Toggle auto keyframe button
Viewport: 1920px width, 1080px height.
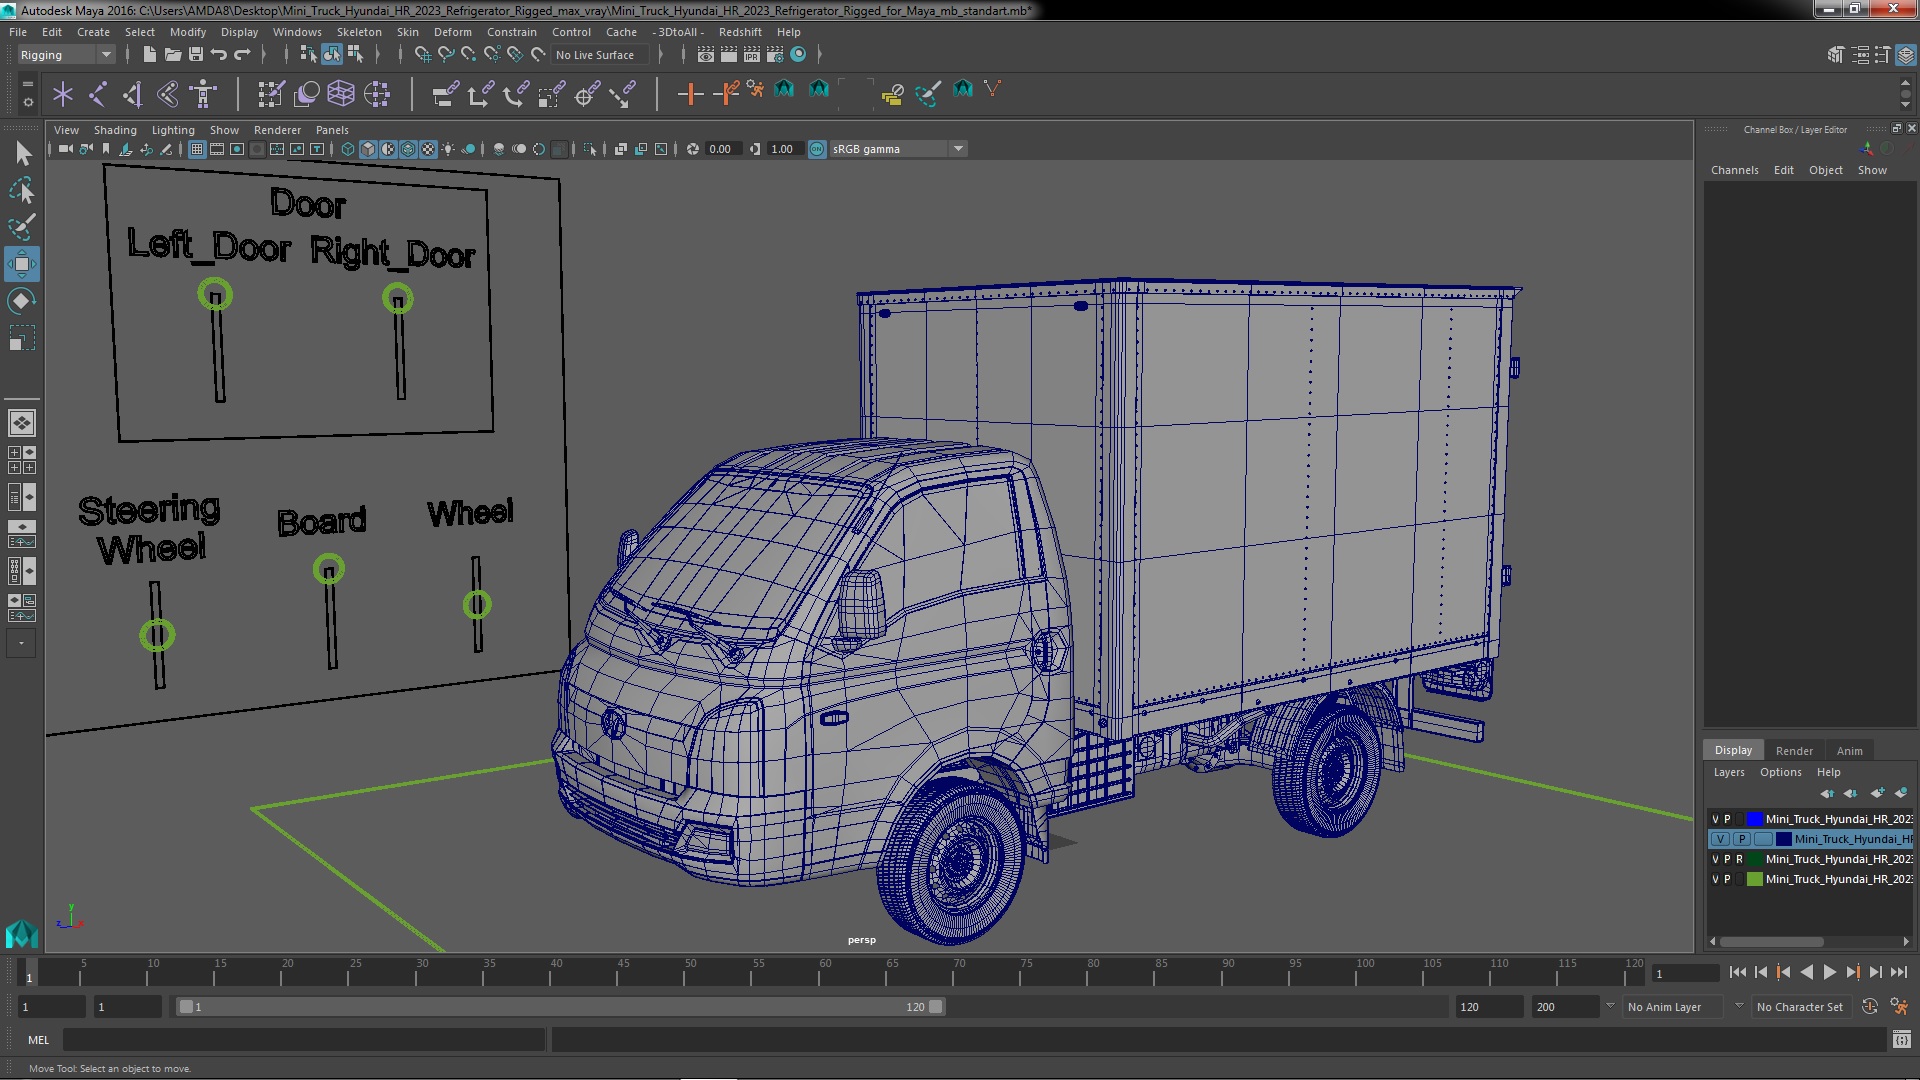[x=1870, y=1007]
